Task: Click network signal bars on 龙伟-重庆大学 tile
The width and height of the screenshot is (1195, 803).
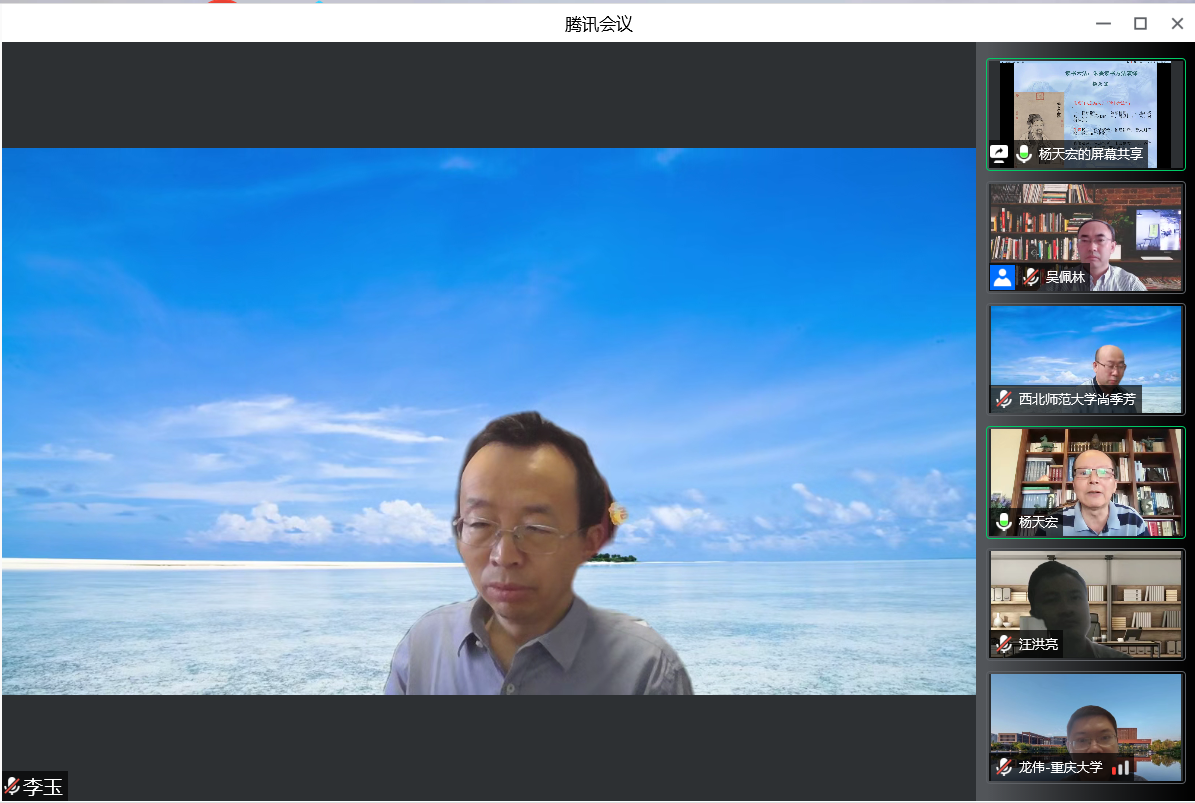Action: pyautogui.click(x=1122, y=767)
